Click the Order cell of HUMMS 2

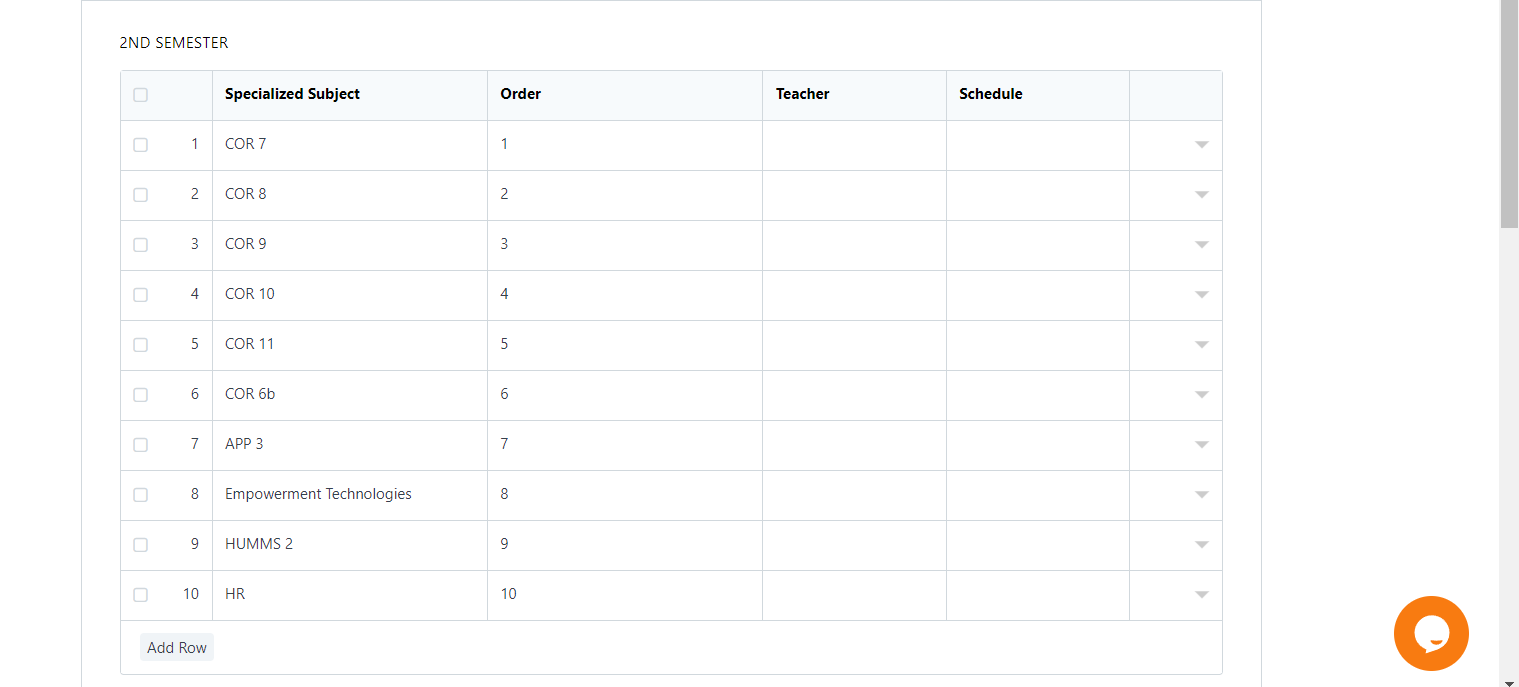tap(625, 545)
